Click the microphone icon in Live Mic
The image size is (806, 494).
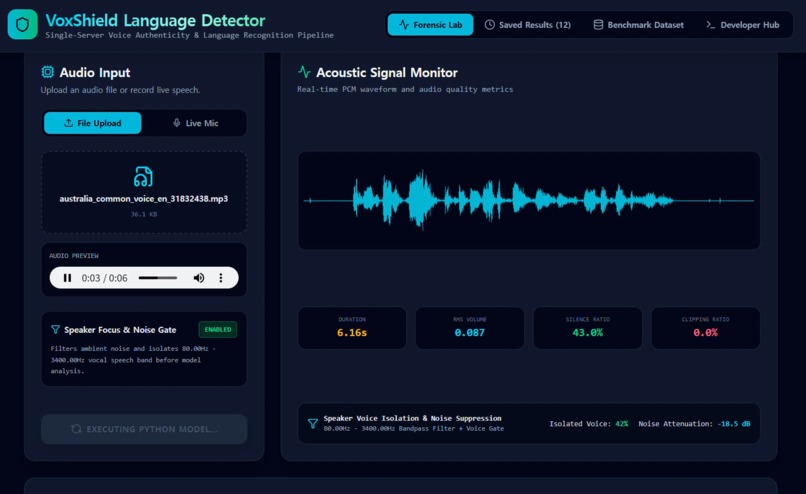point(176,123)
